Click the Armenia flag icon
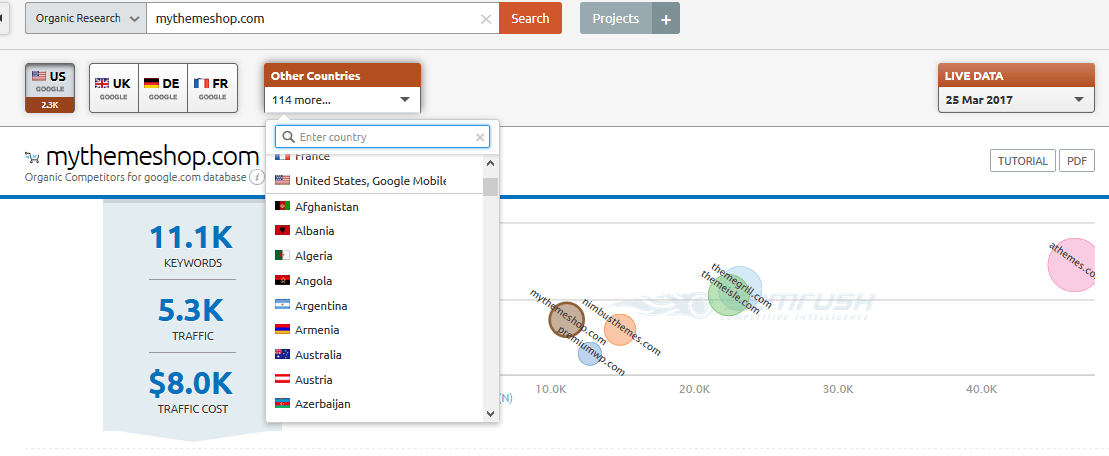 (282, 329)
